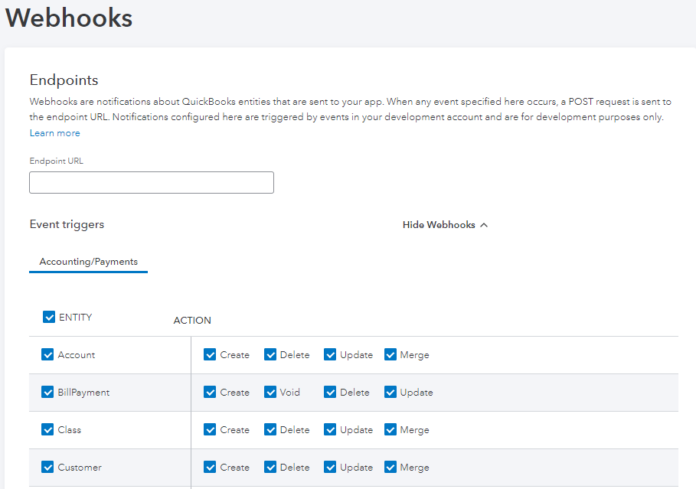Uncheck the Class entity checkbox

tap(48, 430)
